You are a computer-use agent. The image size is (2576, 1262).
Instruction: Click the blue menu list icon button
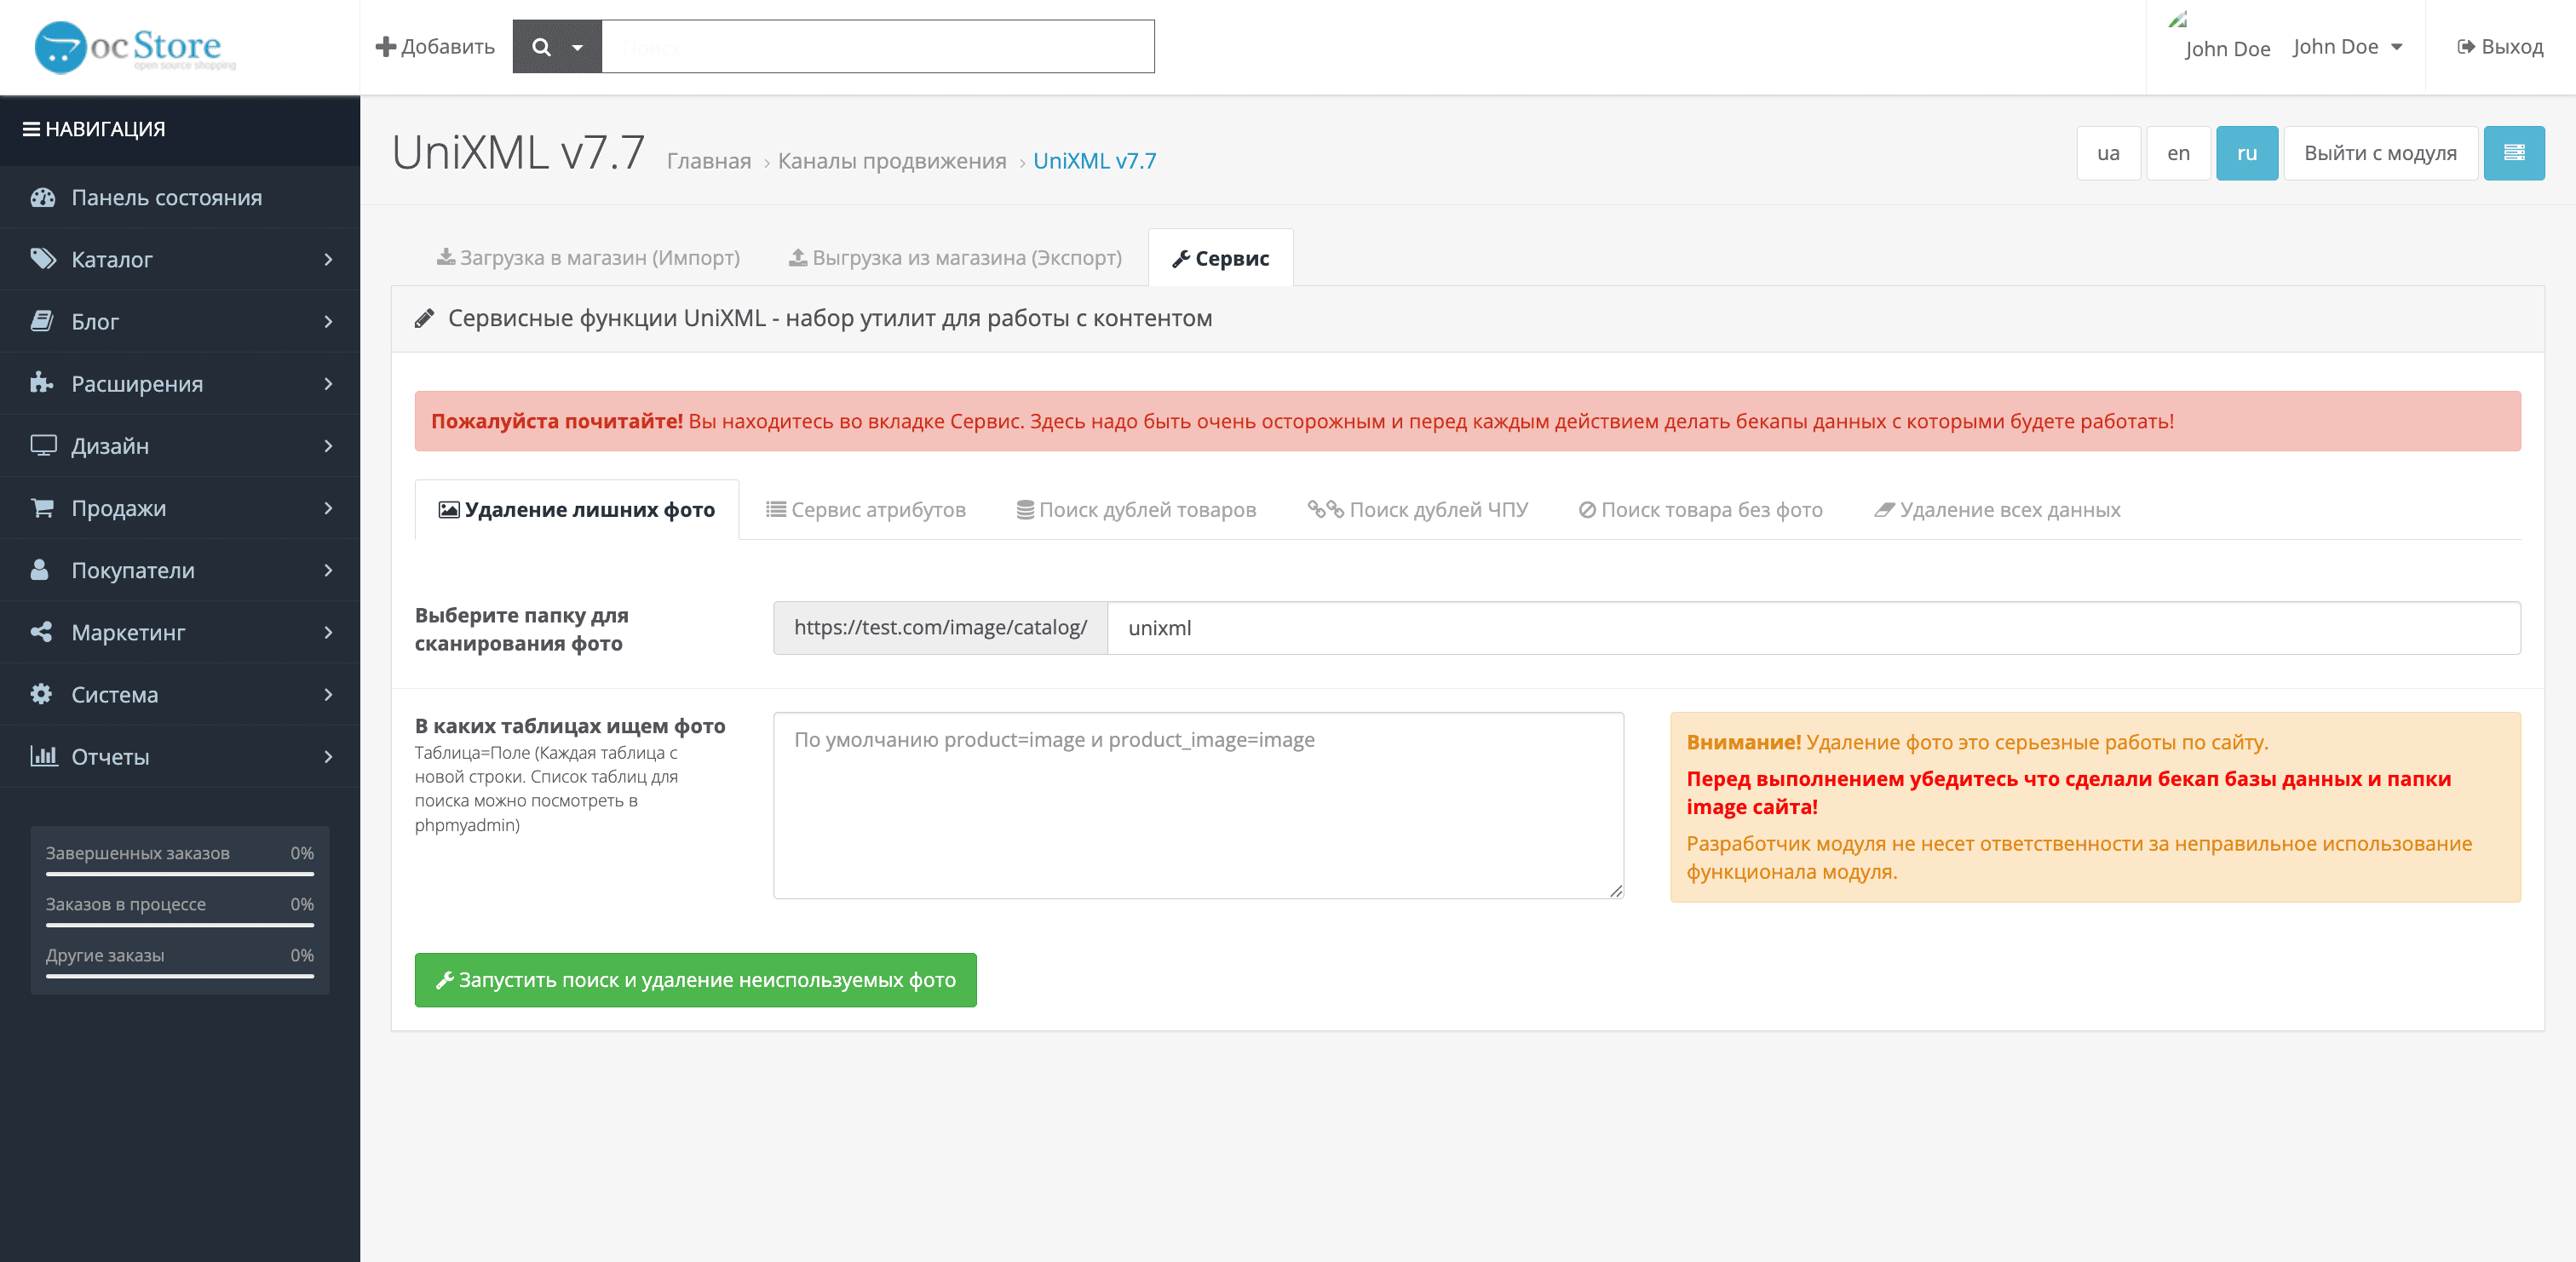click(2514, 152)
